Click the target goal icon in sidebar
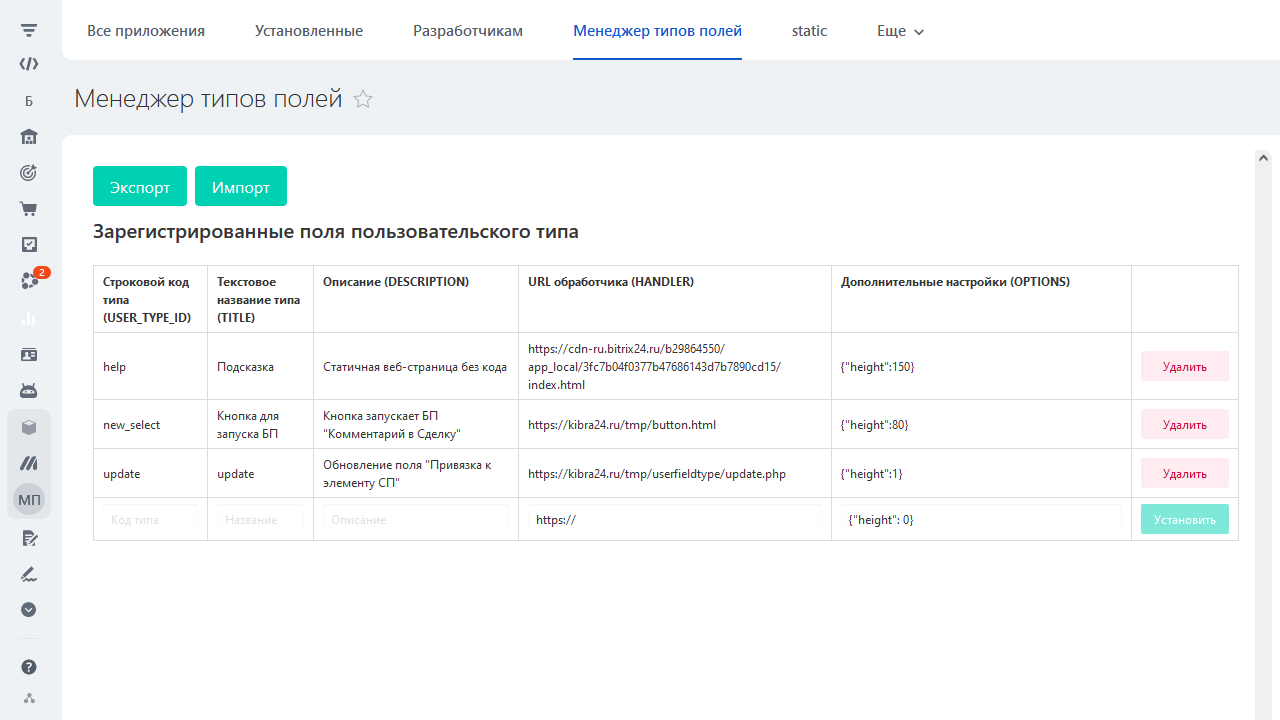Image resolution: width=1280 pixels, height=720 pixels. (x=29, y=173)
